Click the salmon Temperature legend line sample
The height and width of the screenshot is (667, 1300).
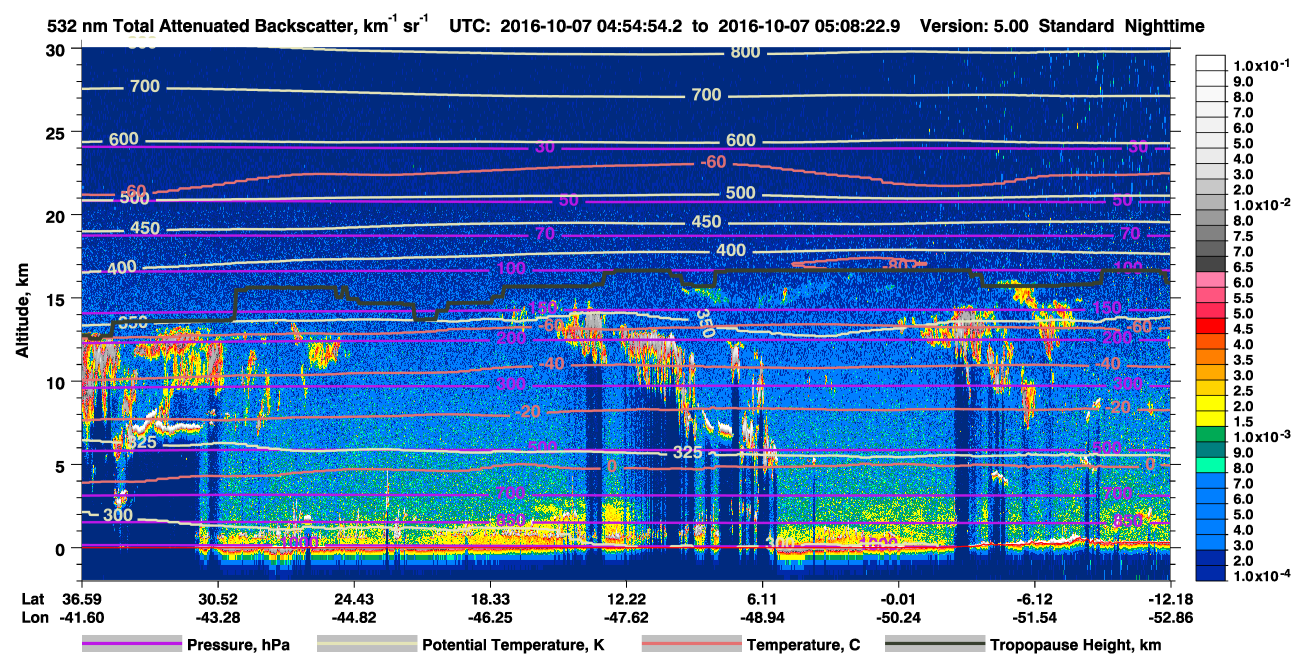pos(690,644)
